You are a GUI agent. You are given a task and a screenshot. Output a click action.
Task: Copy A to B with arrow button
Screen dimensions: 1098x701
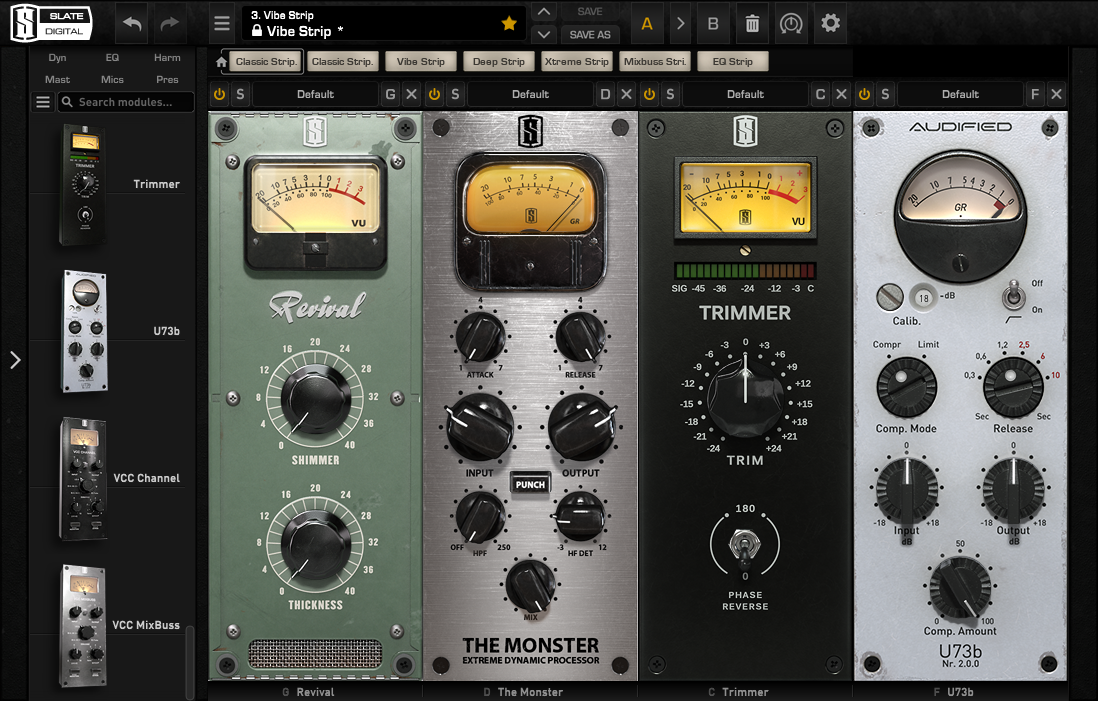pyautogui.click(x=680, y=23)
